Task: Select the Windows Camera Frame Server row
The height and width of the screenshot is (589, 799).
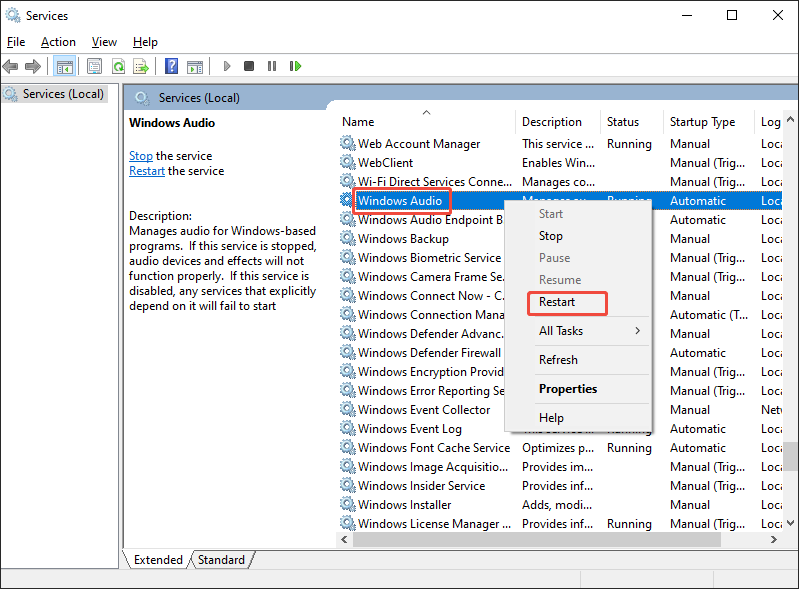Action: click(x=560, y=276)
